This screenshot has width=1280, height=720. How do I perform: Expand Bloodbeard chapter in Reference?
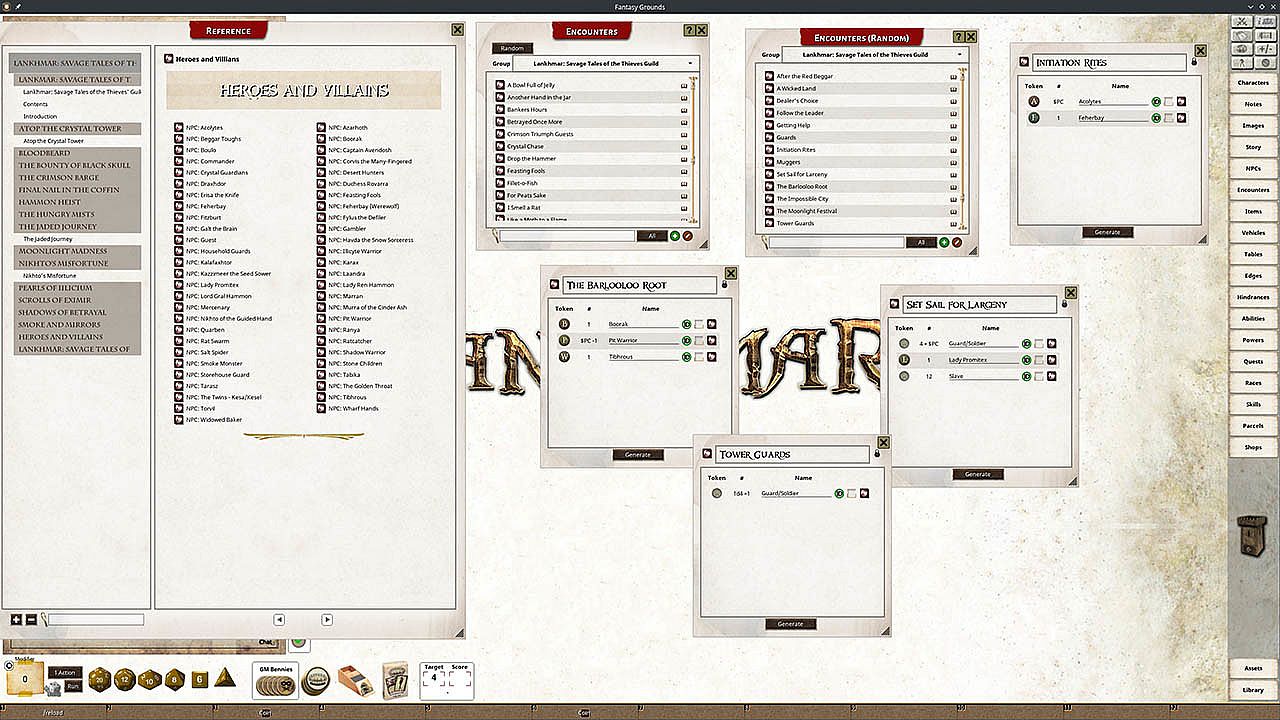[76, 153]
